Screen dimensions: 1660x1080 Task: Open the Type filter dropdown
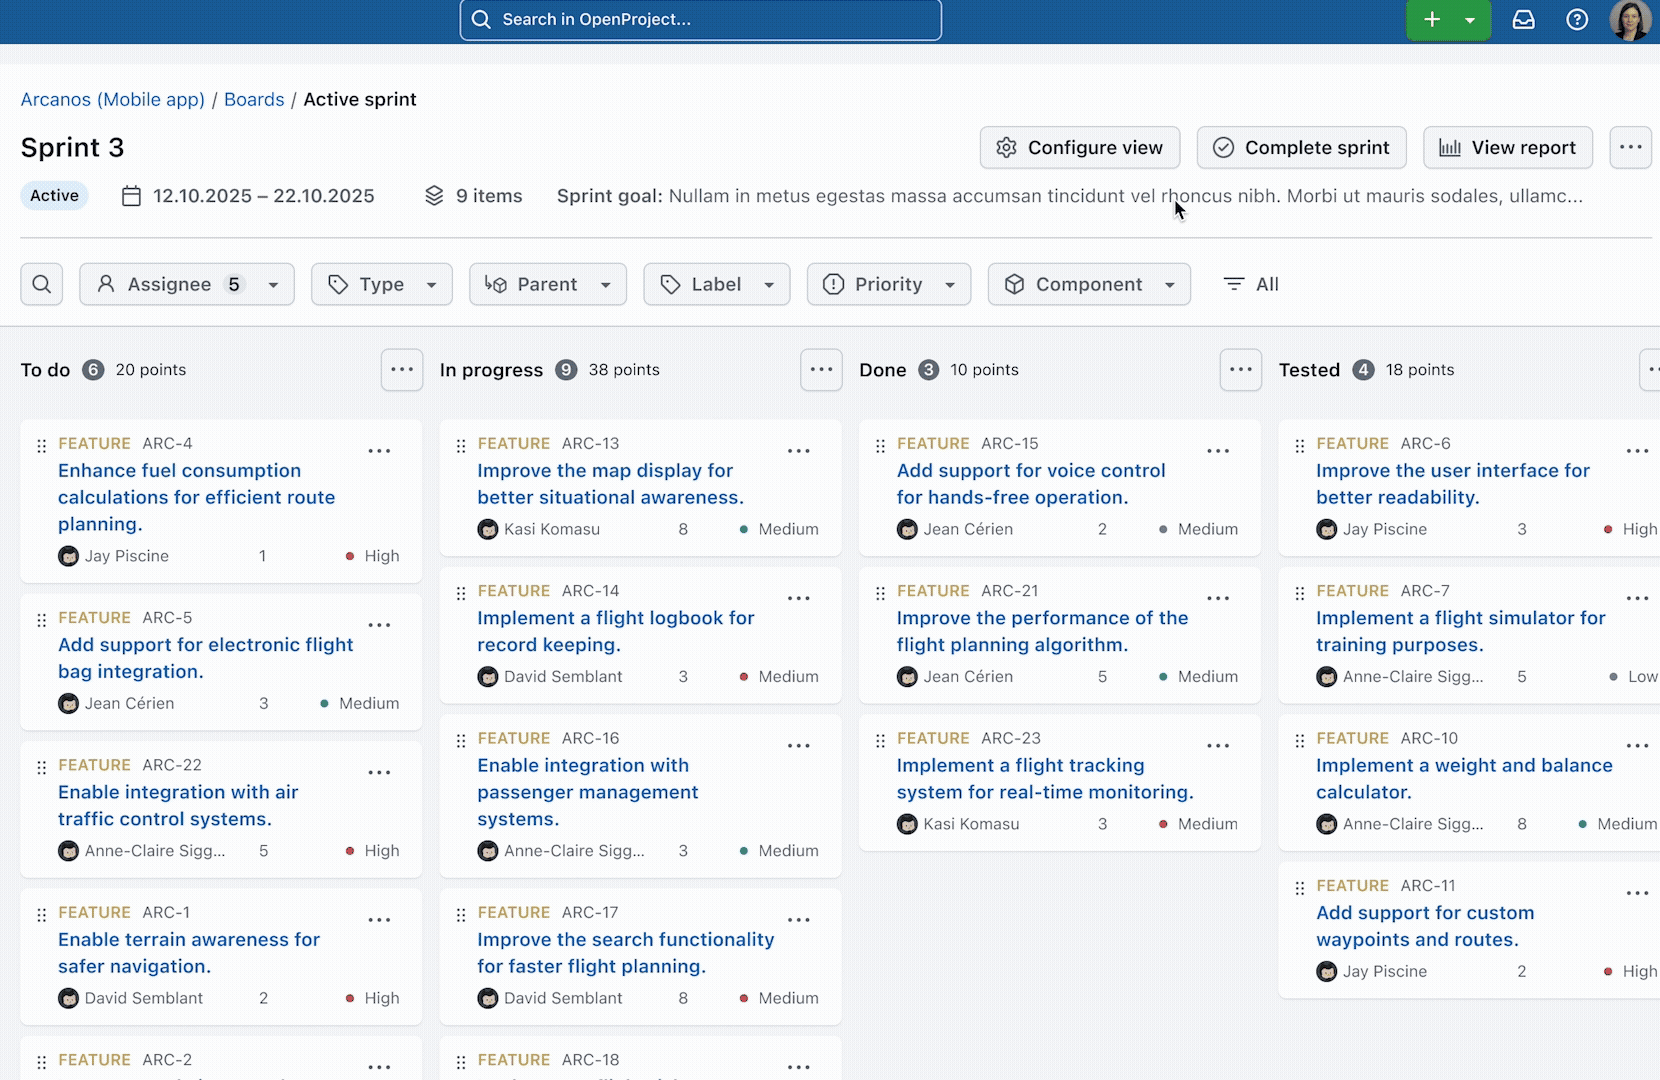click(x=381, y=284)
